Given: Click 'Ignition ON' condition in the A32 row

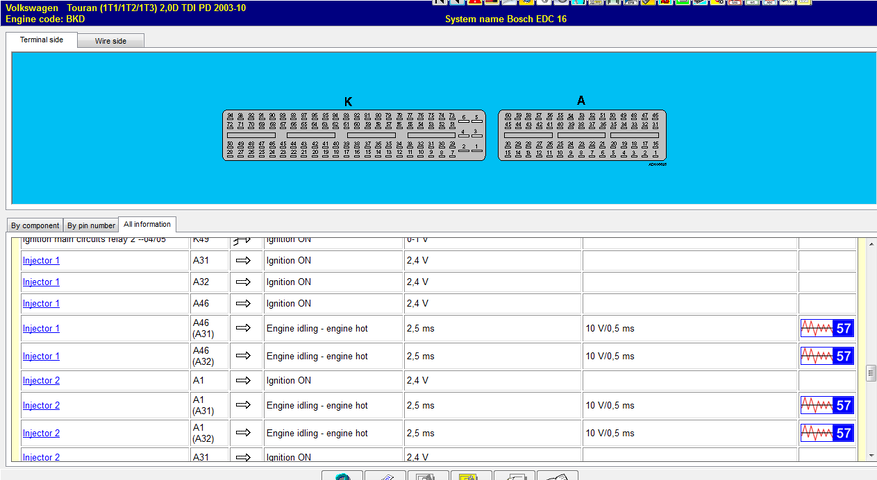Looking at the screenshot, I should tap(289, 282).
